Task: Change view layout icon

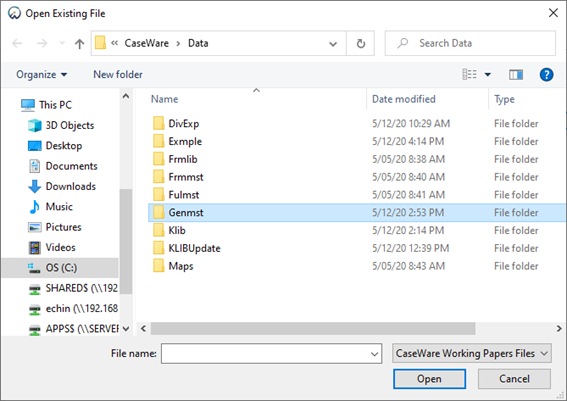Action: pyautogui.click(x=469, y=74)
